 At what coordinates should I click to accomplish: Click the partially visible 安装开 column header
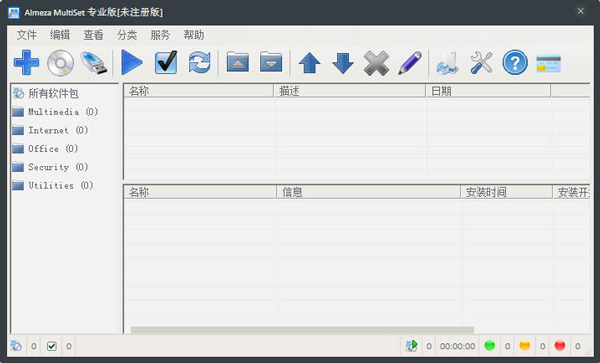pos(572,192)
